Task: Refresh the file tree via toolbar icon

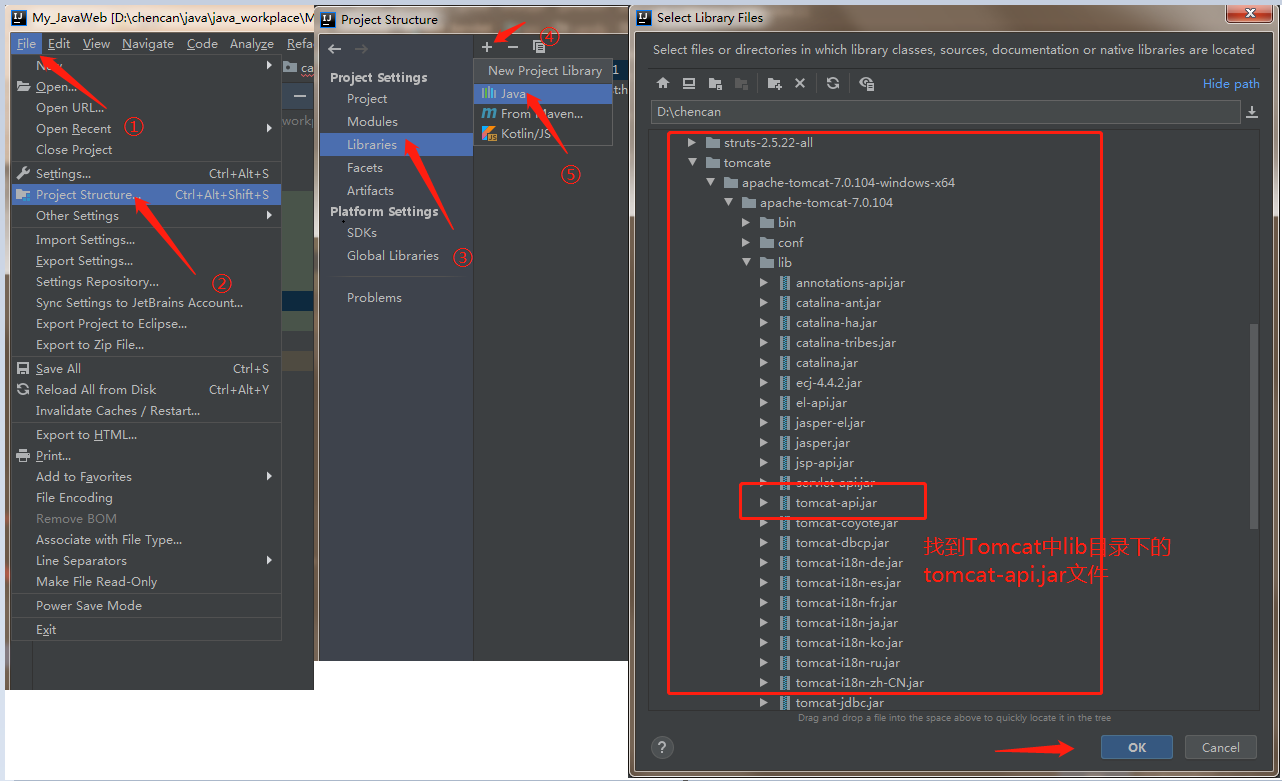Action: click(833, 84)
